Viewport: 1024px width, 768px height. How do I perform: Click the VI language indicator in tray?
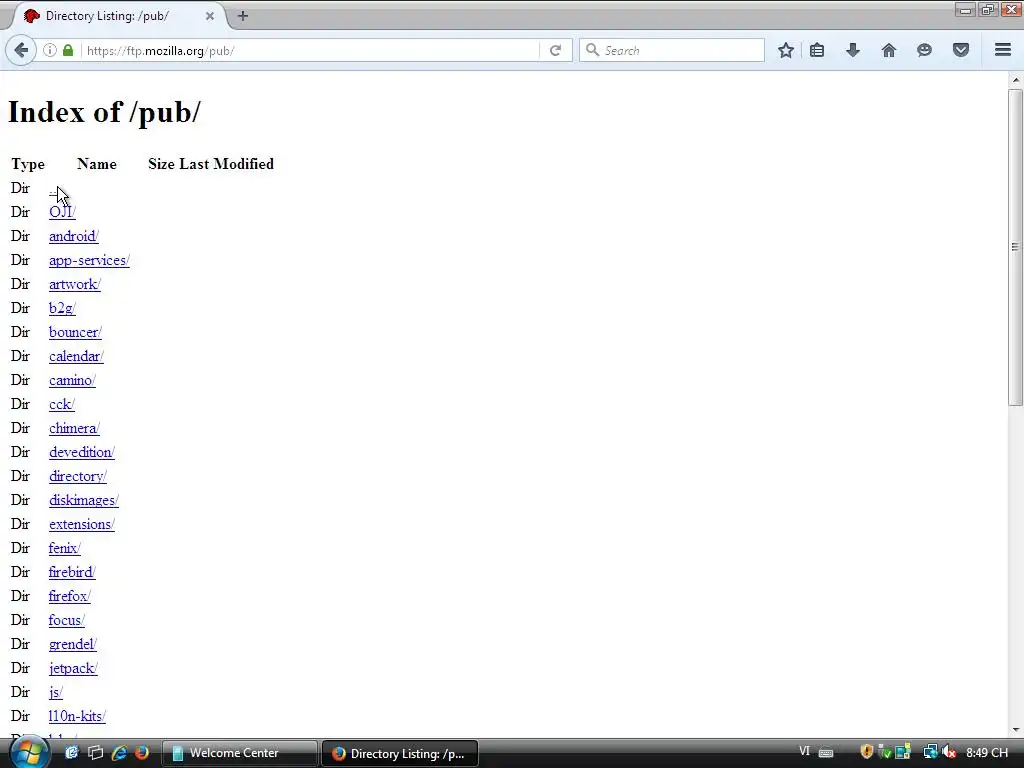pyautogui.click(x=805, y=752)
